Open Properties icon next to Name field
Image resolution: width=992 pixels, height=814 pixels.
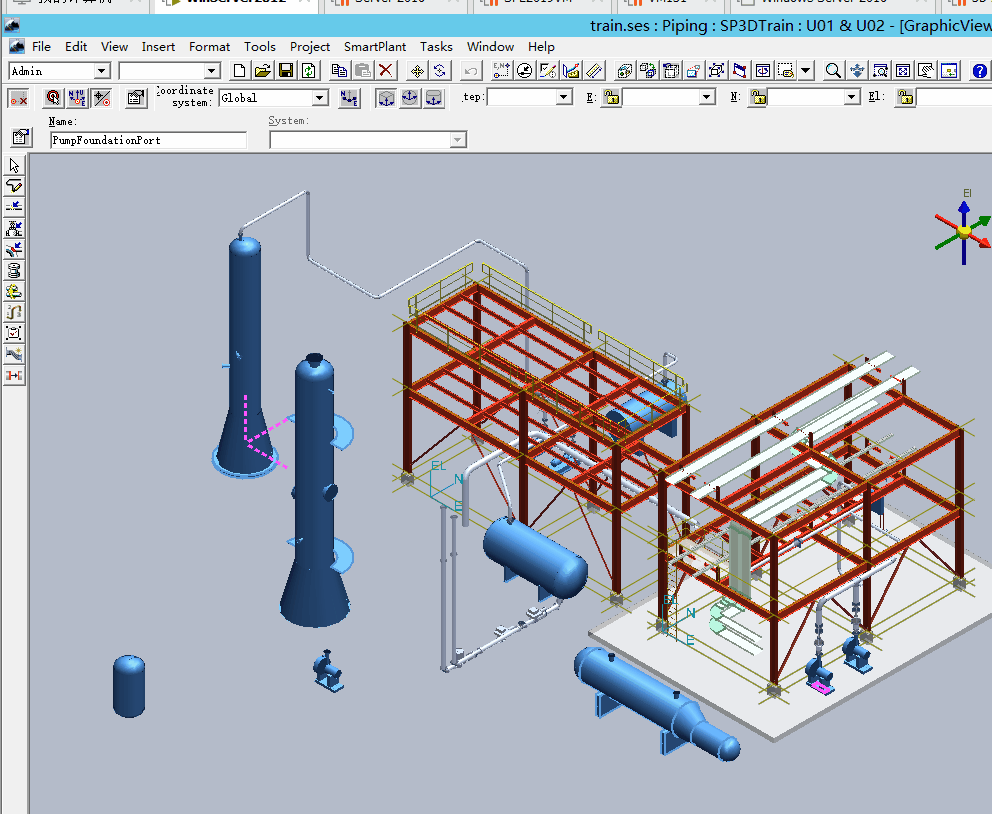(21, 137)
